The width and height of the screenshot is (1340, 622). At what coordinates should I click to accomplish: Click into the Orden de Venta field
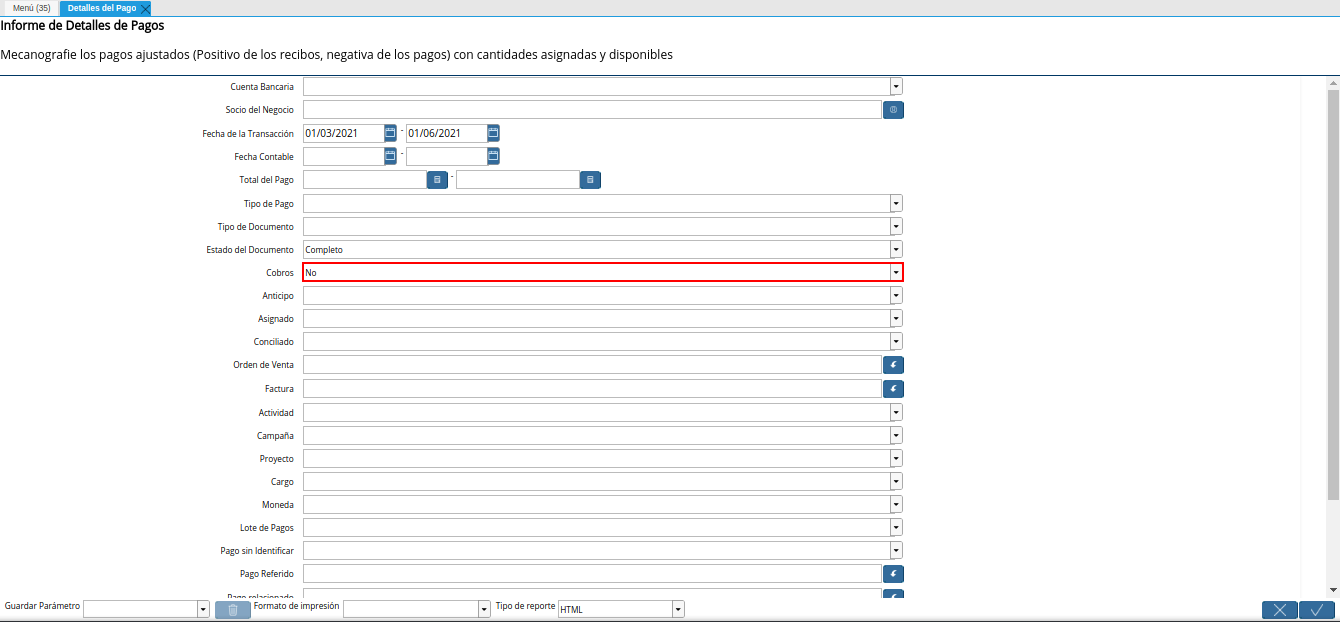point(592,365)
